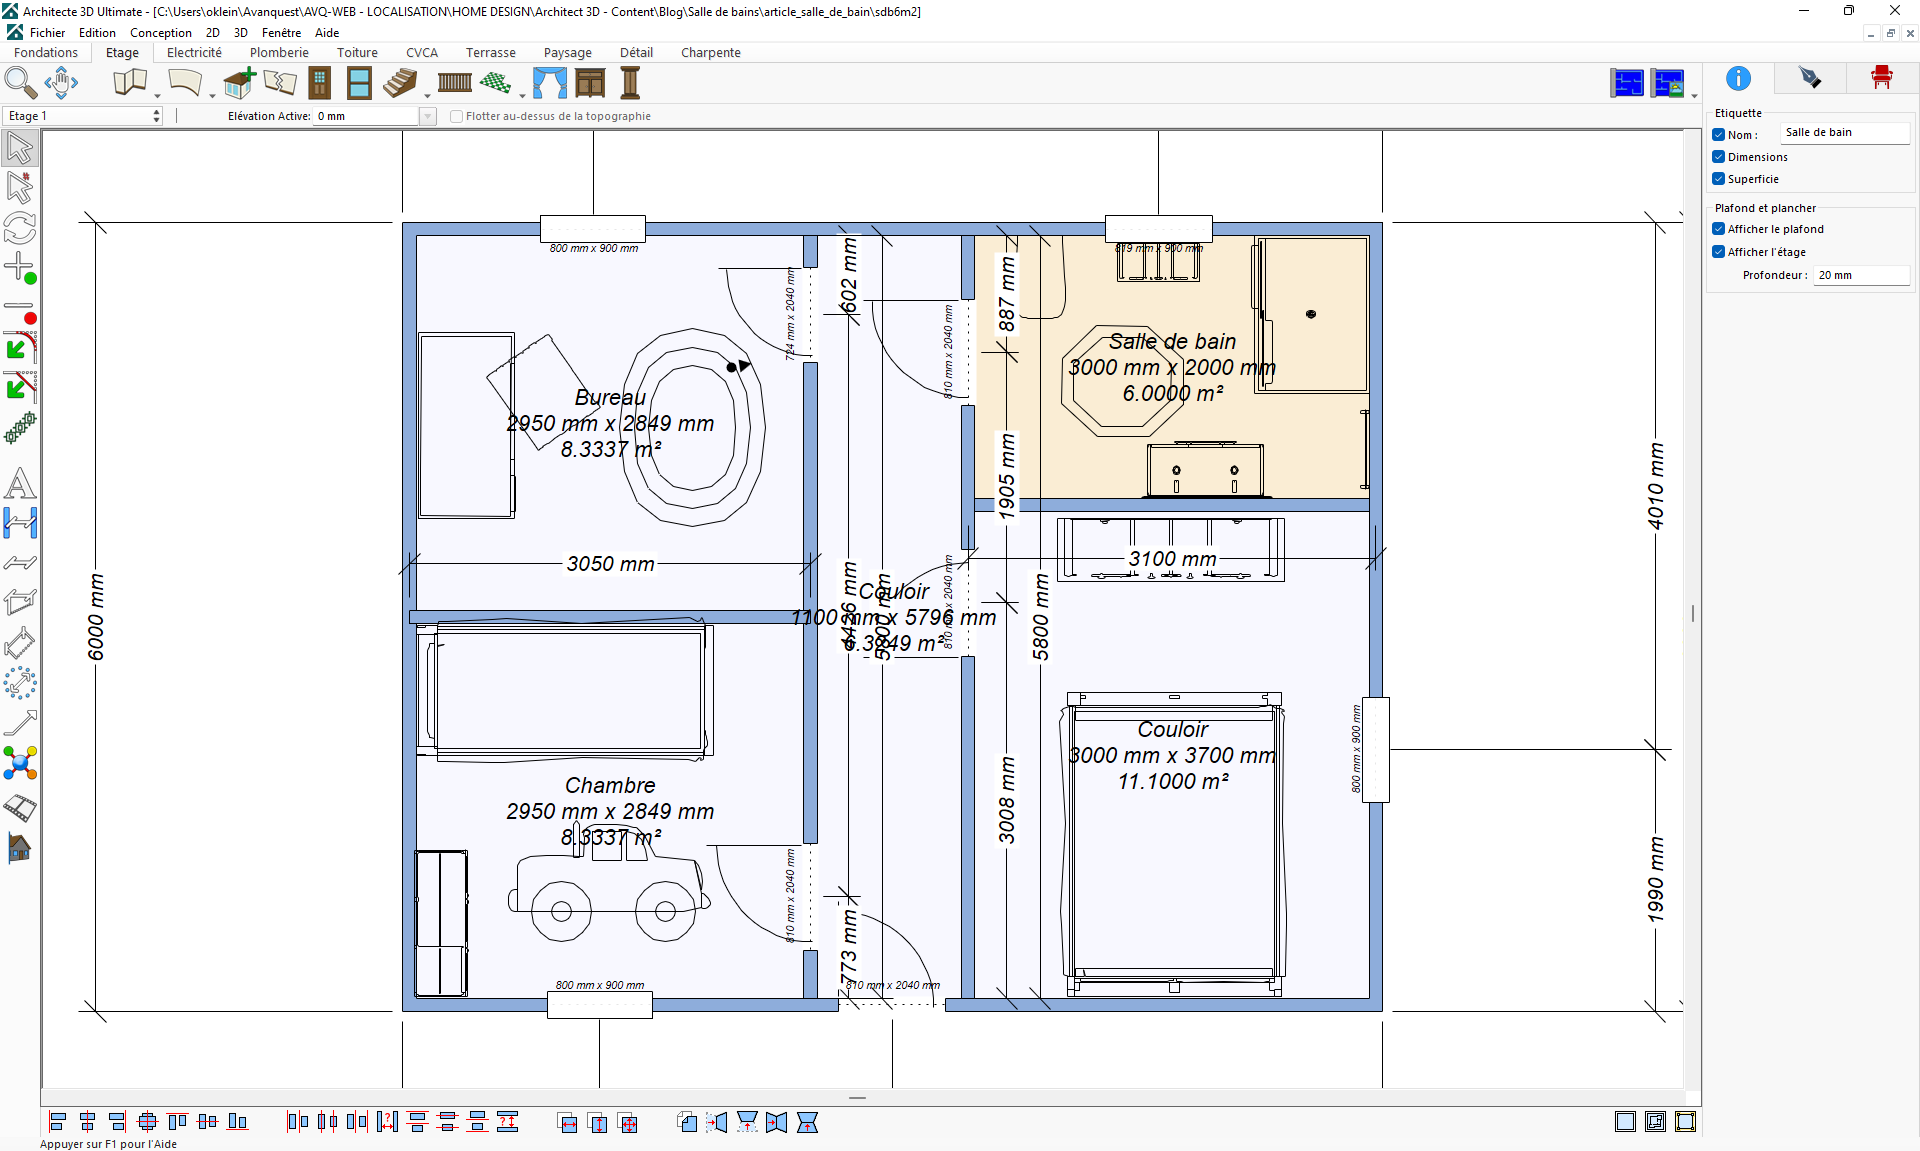Uncheck the Dimensions checkbox
The height and width of the screenshot is (1151, 1920).
pos(1719,157)
